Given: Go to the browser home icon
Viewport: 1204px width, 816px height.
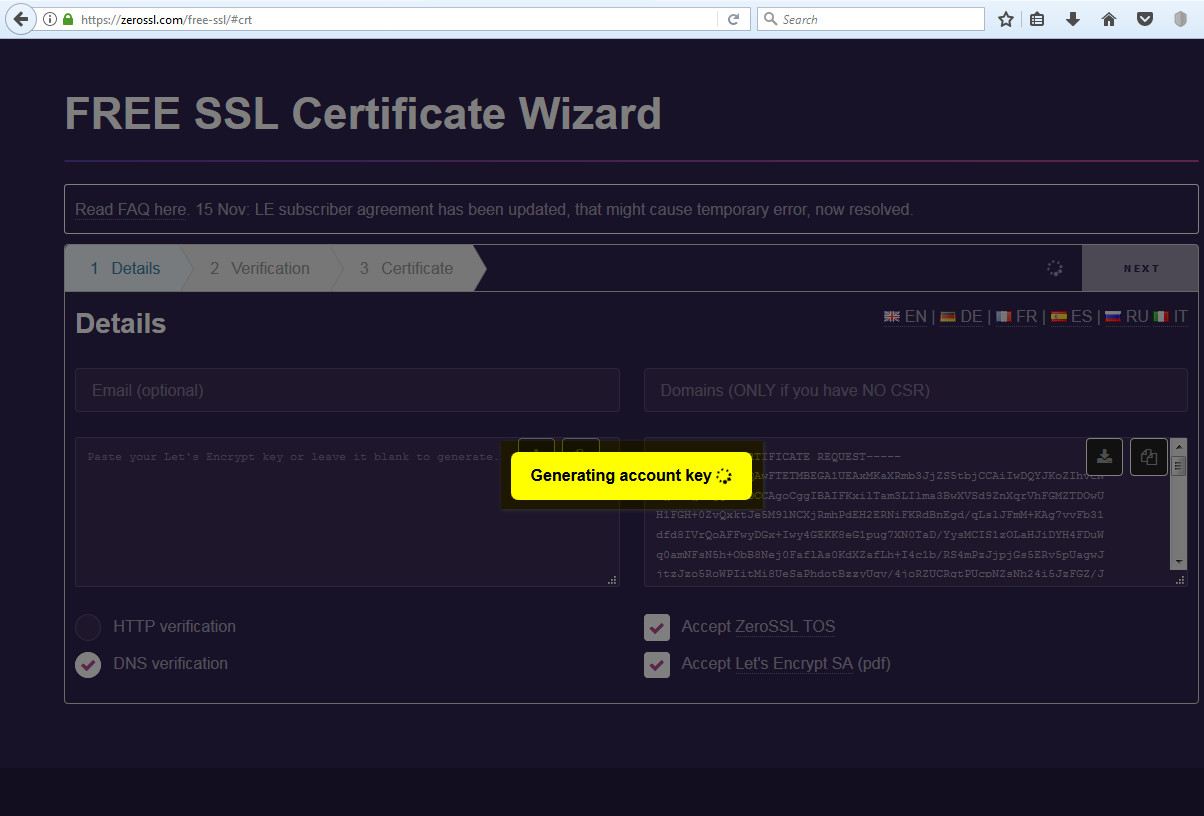Looking at the screenshot, I should 1109,19.
